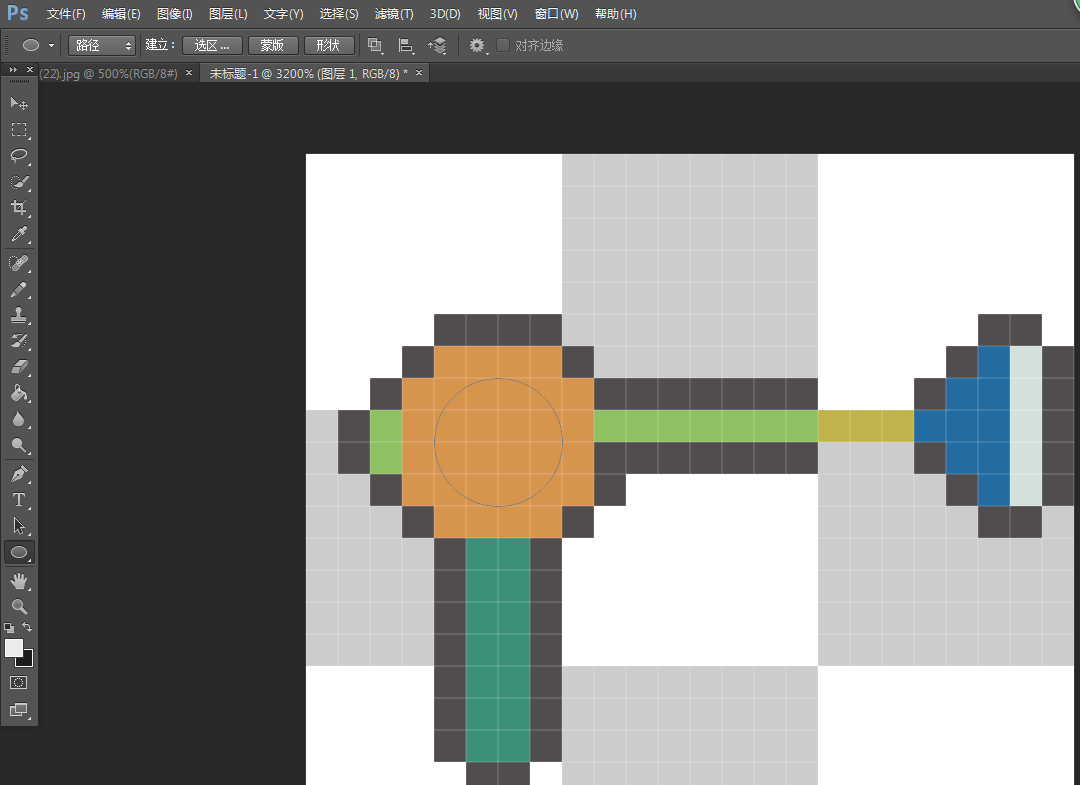Open the 文件(F) menu

[x=66, y=14]
